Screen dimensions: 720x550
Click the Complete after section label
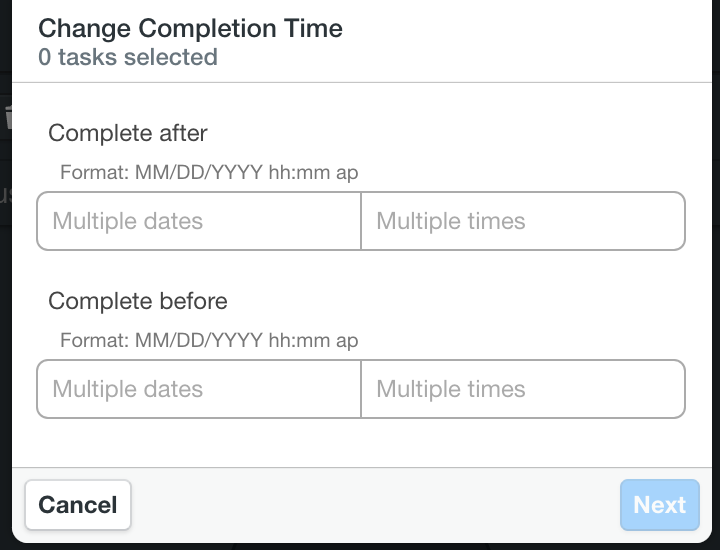[x=128, y=133]
